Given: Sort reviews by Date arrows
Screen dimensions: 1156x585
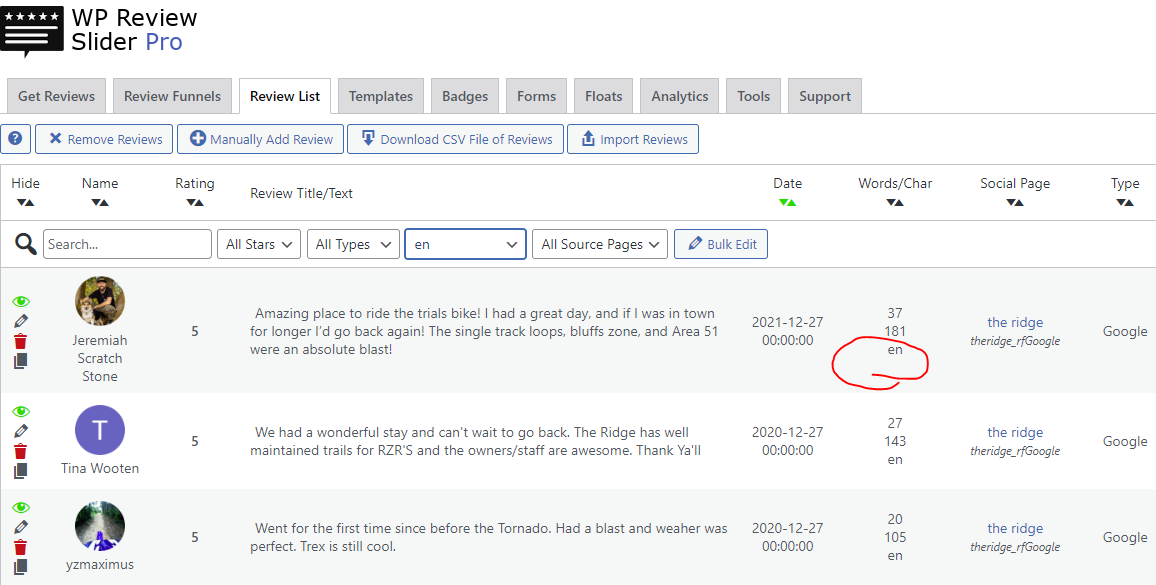Looking at the screenshot, I should [787, 203].
